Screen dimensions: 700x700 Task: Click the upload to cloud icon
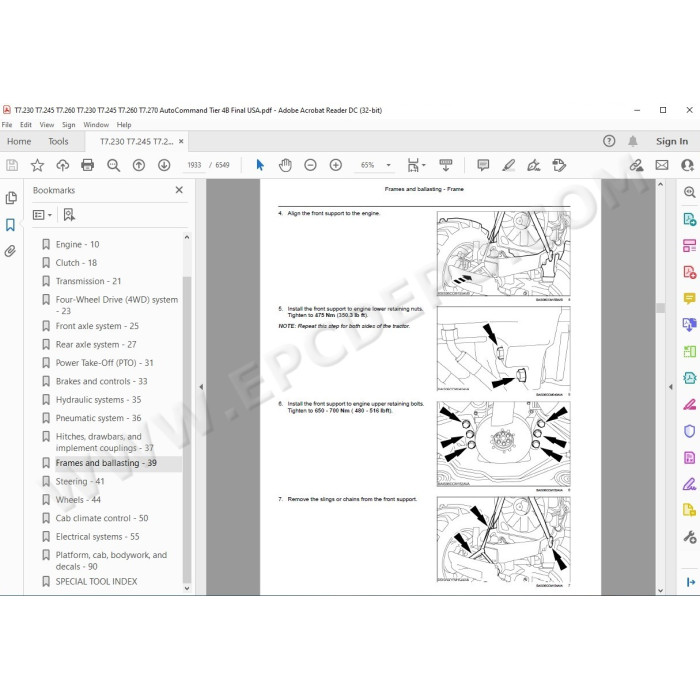[x=62, y=165]
